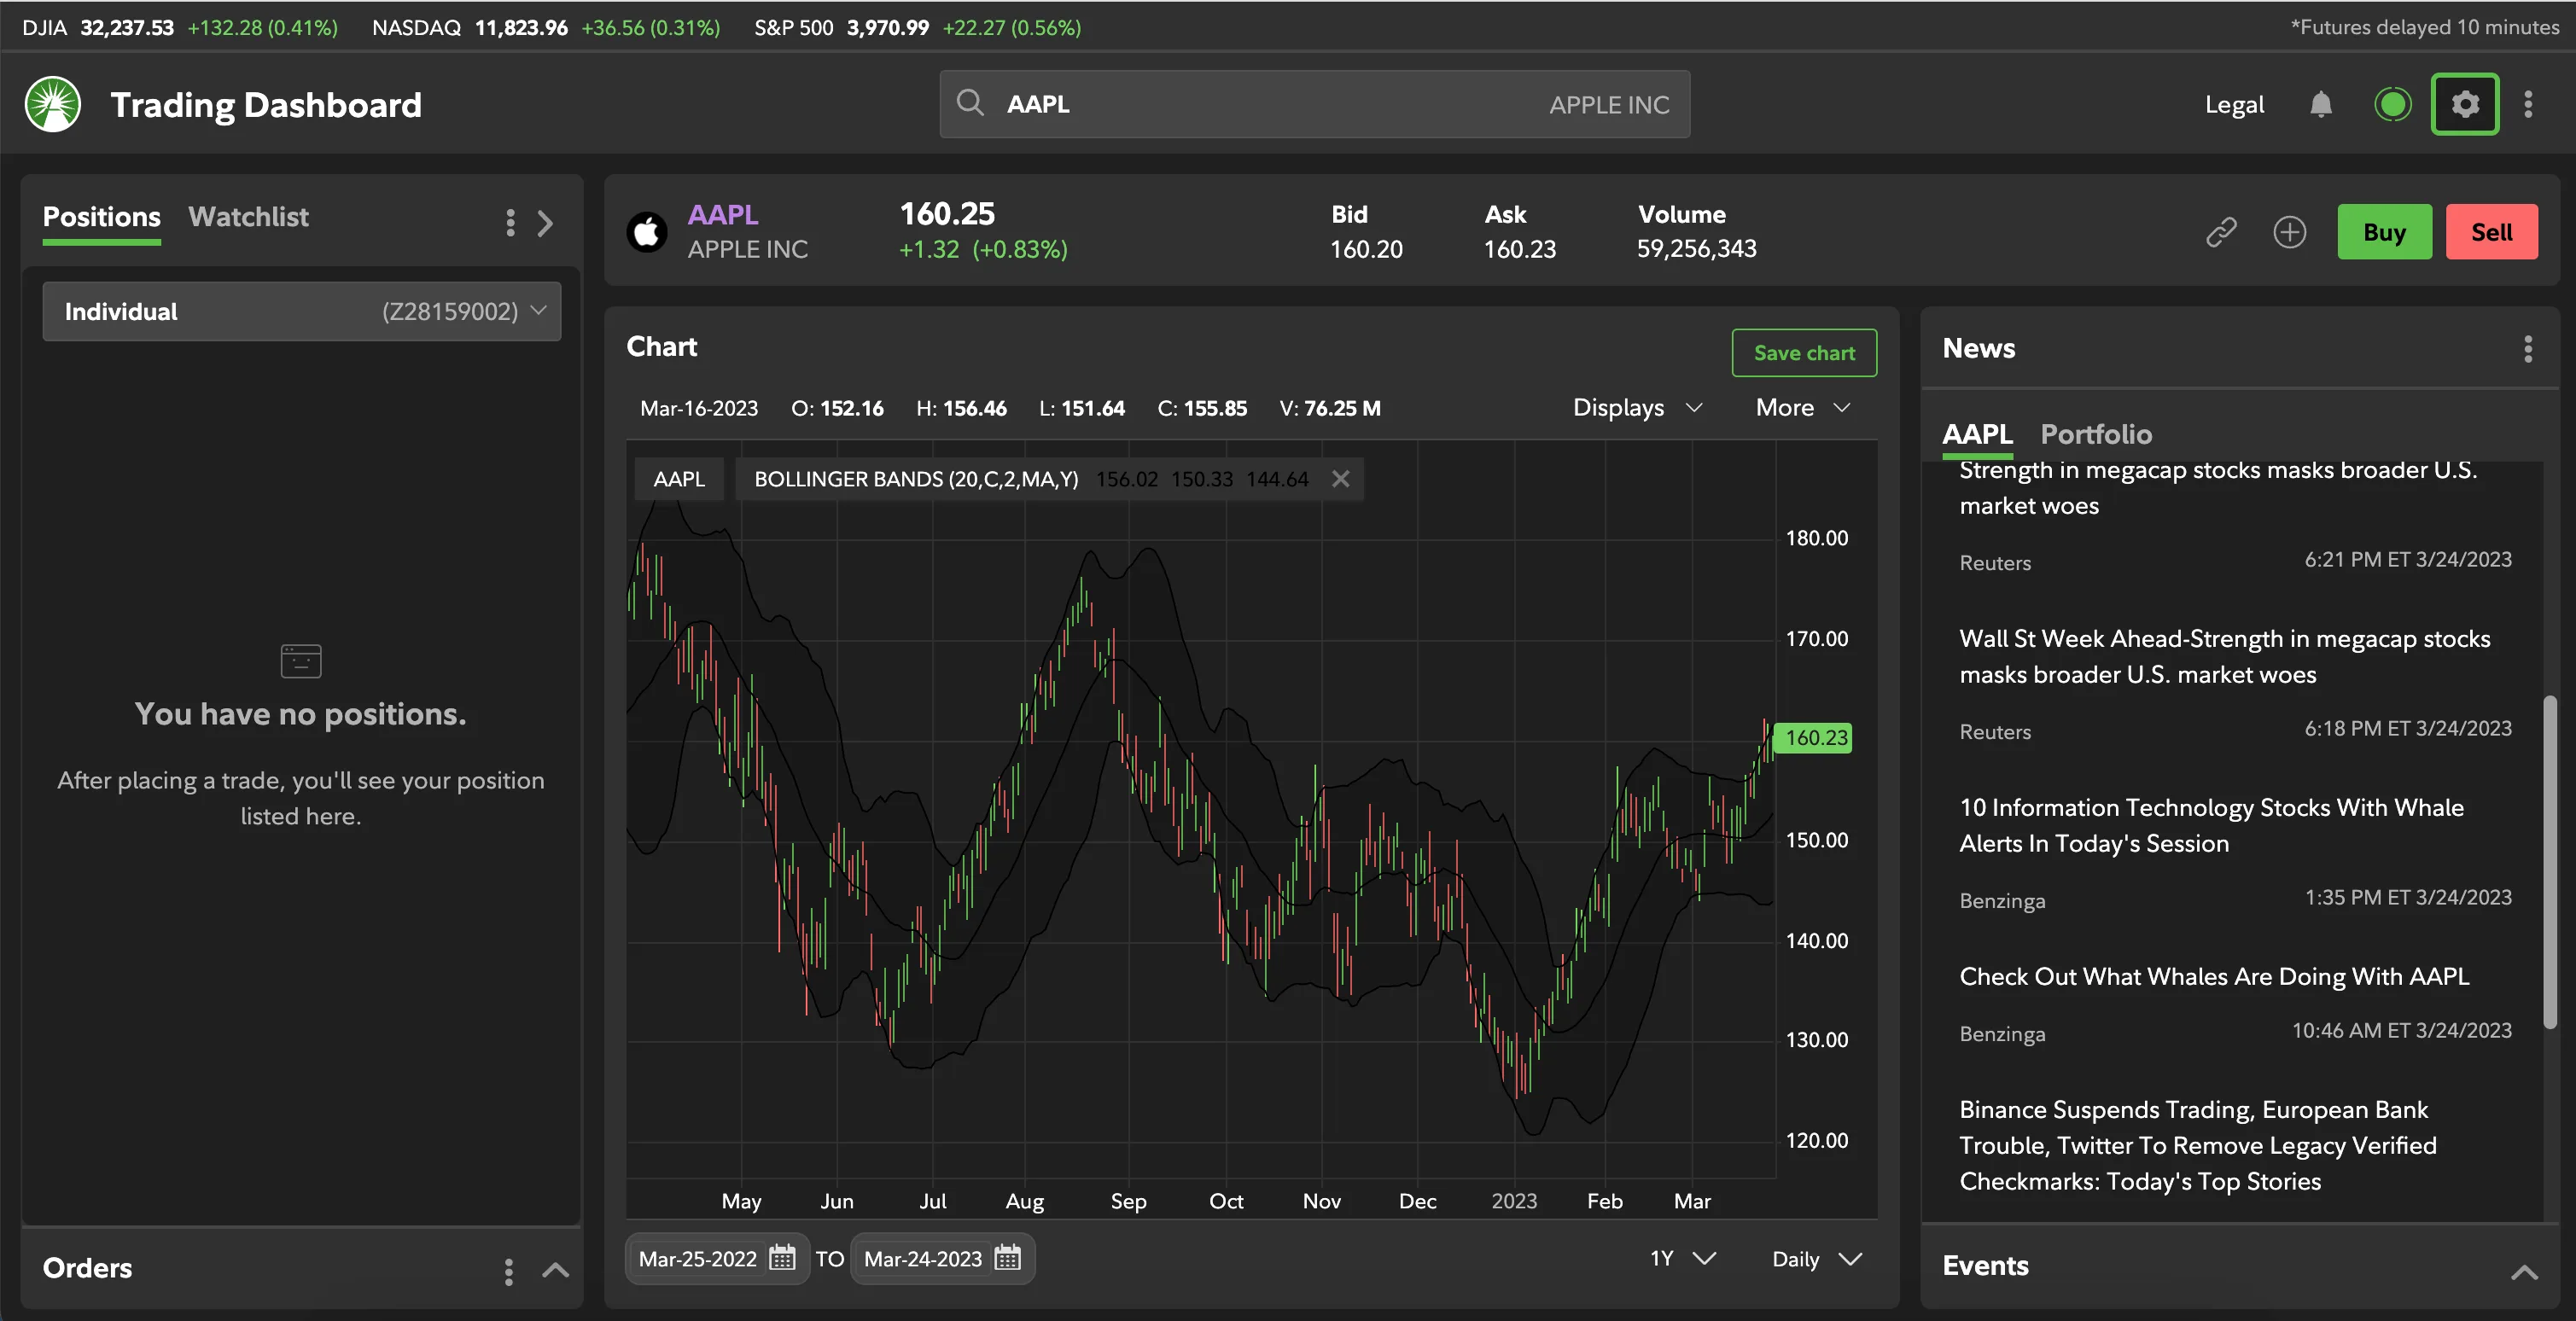
Task: Click the Save chart button
Action: tap(1804, 352)
